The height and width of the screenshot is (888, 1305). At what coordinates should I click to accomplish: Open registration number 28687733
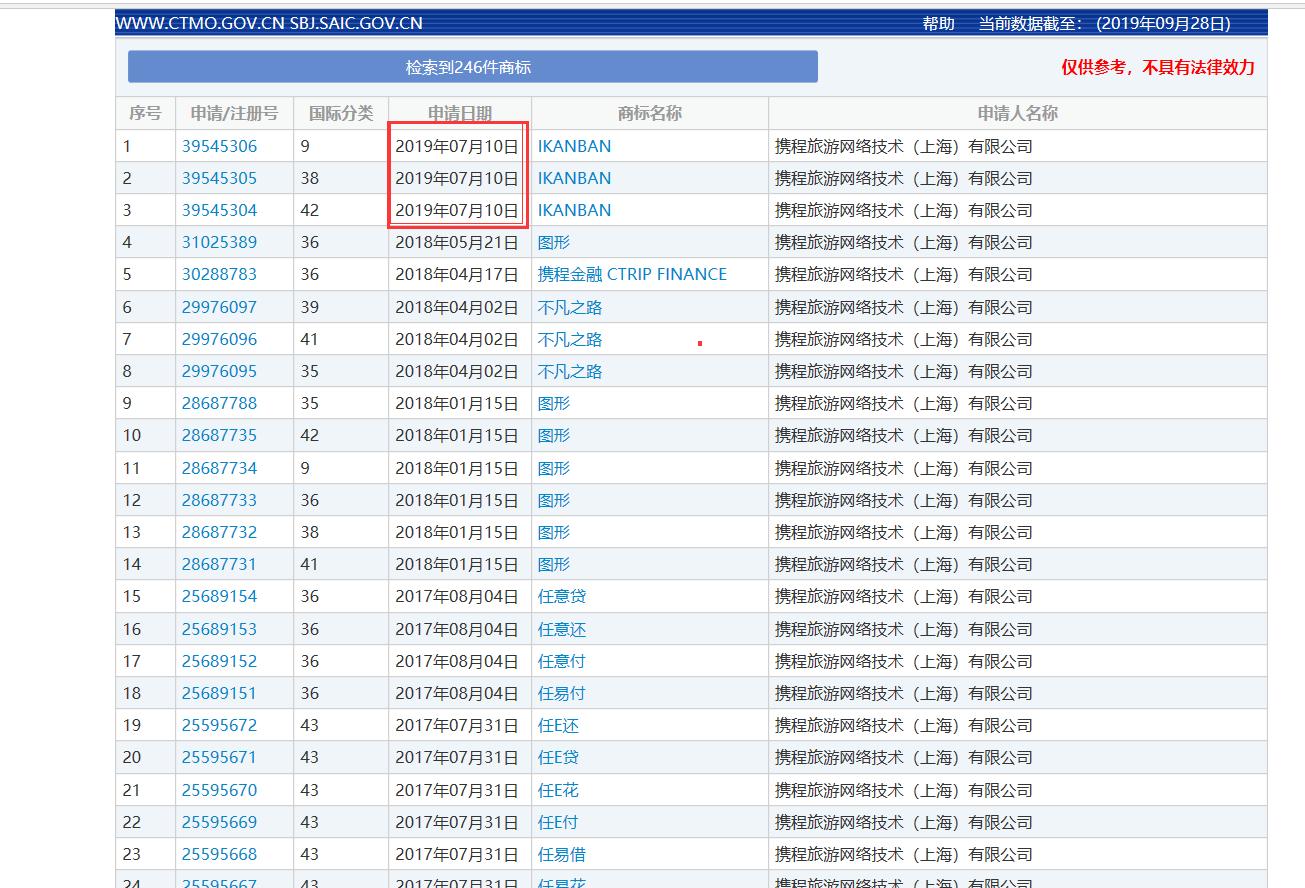click(x=219, y=500)
